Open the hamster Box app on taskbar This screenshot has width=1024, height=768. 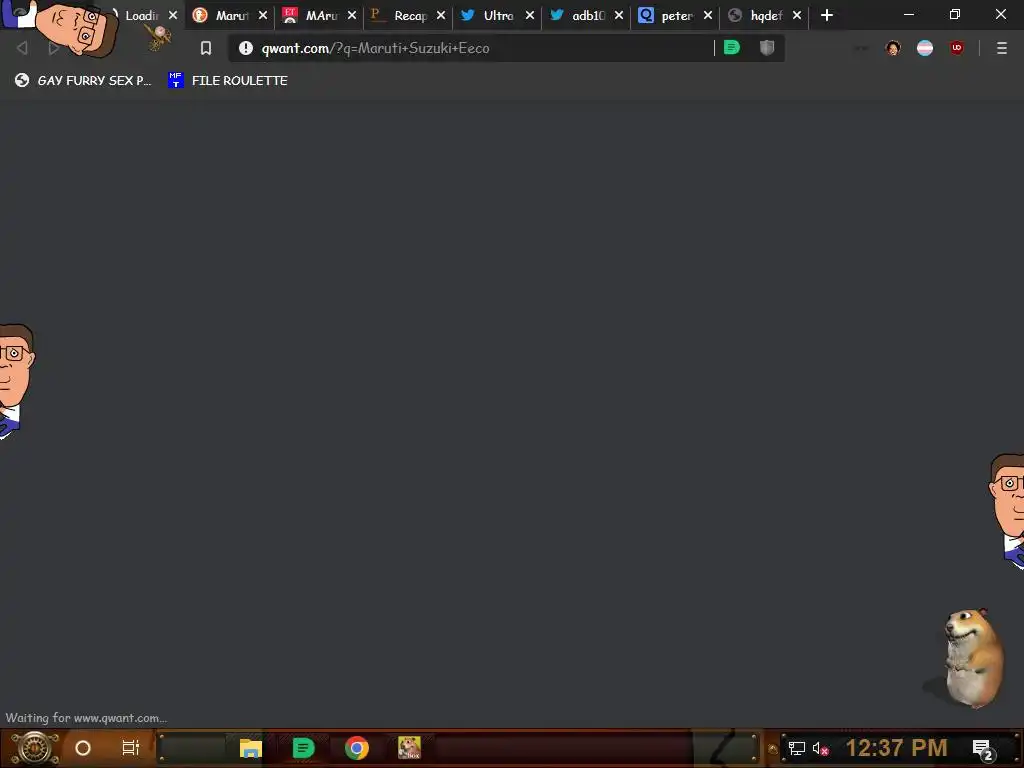409,748
